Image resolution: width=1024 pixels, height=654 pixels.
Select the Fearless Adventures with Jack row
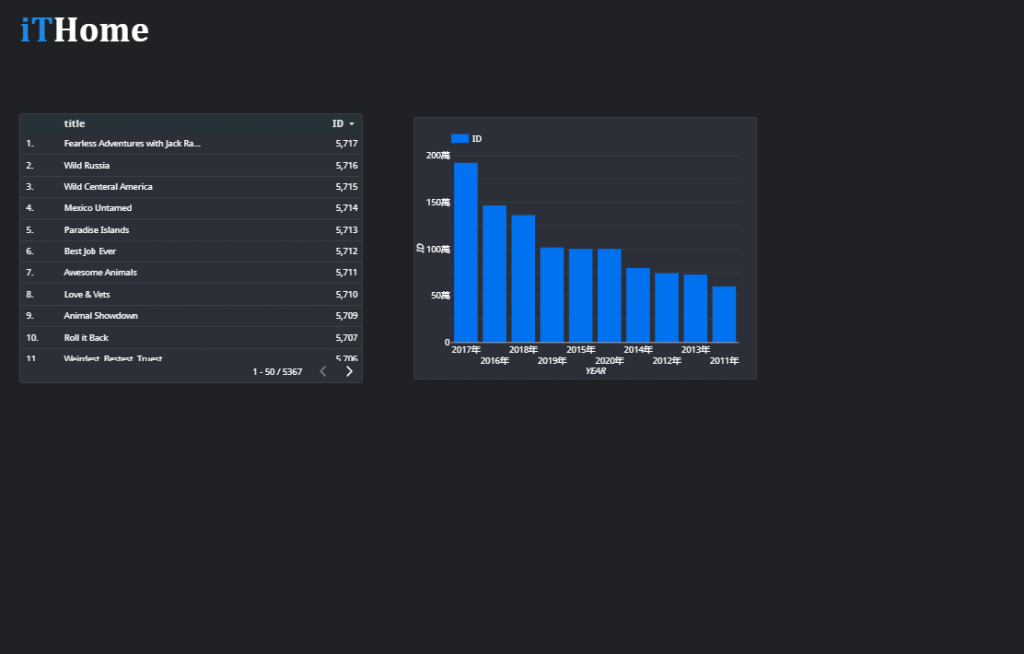(x=191, y=144)
